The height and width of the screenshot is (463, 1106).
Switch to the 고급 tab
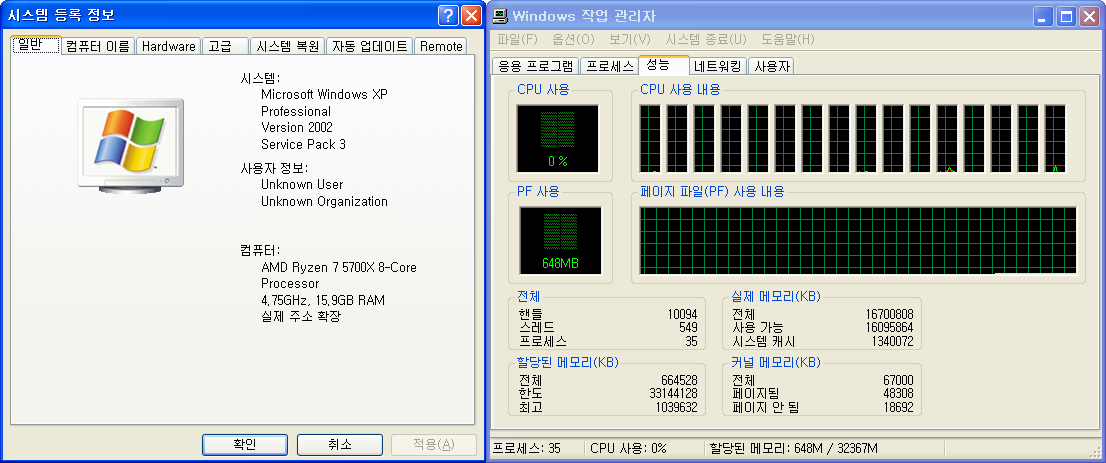225,47
